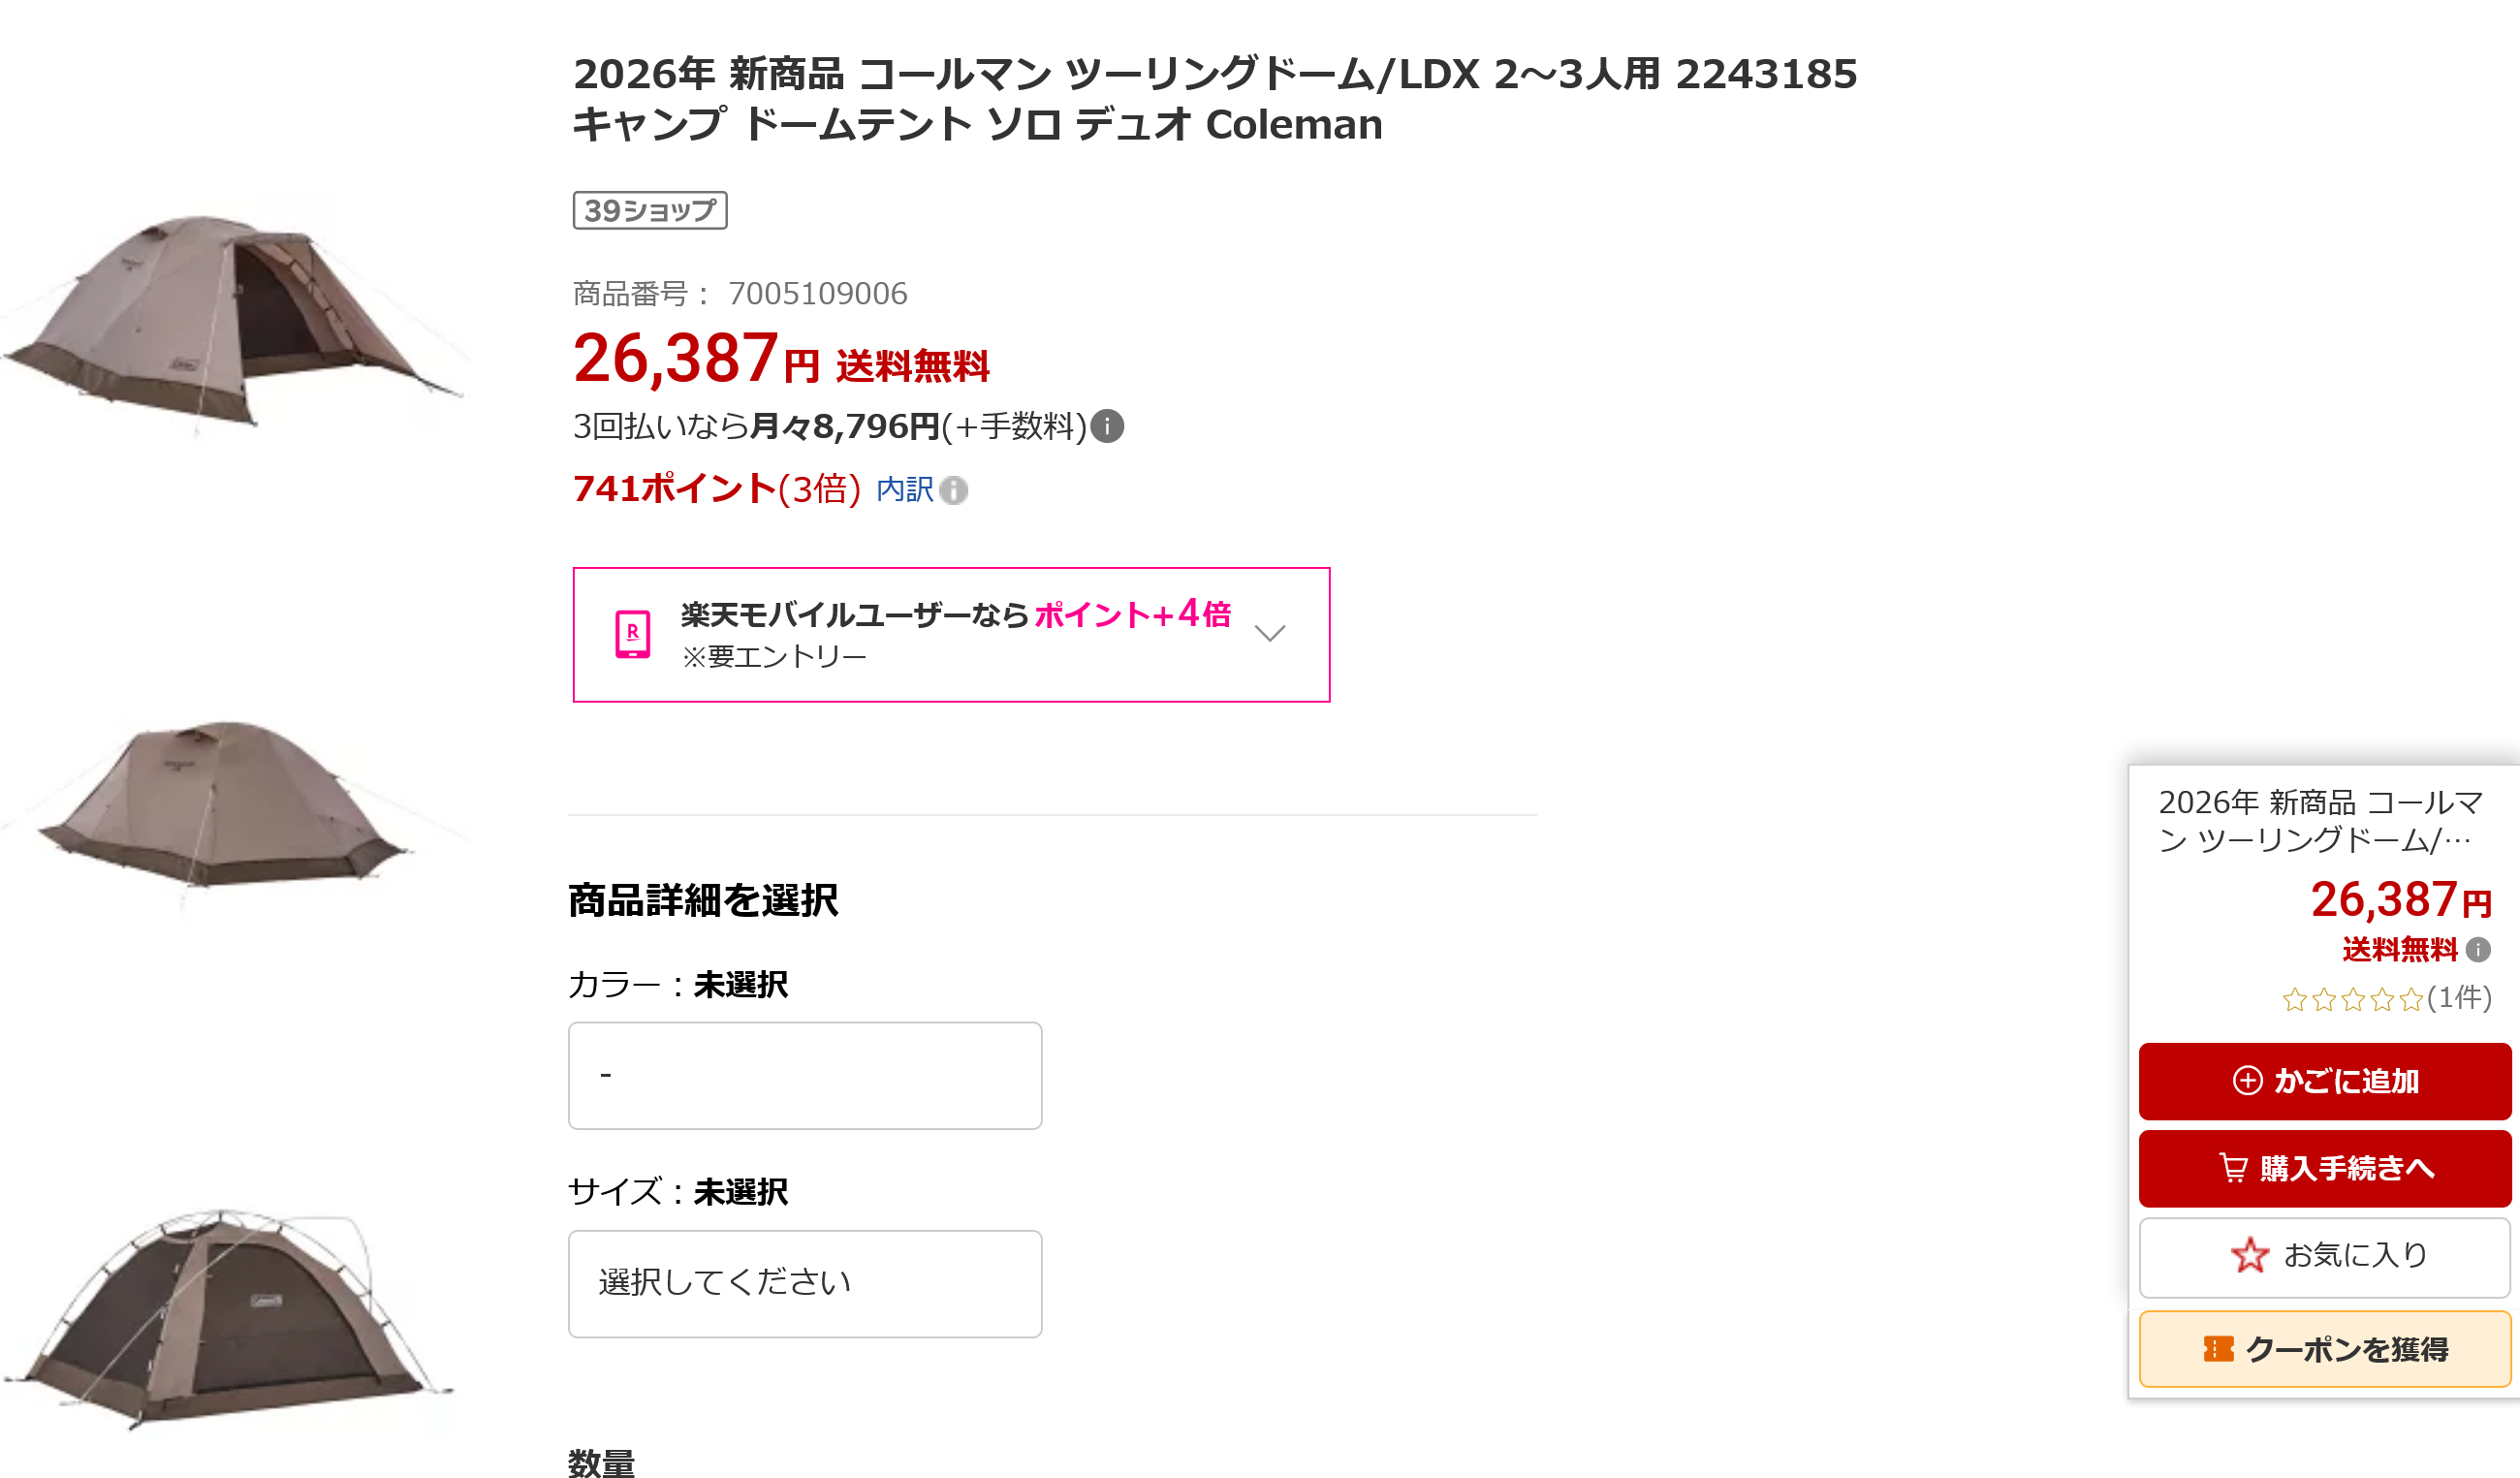Screen dimensions: 2520x1478
Task: Click the favorite star icon
Action: click(2250, 1255)
